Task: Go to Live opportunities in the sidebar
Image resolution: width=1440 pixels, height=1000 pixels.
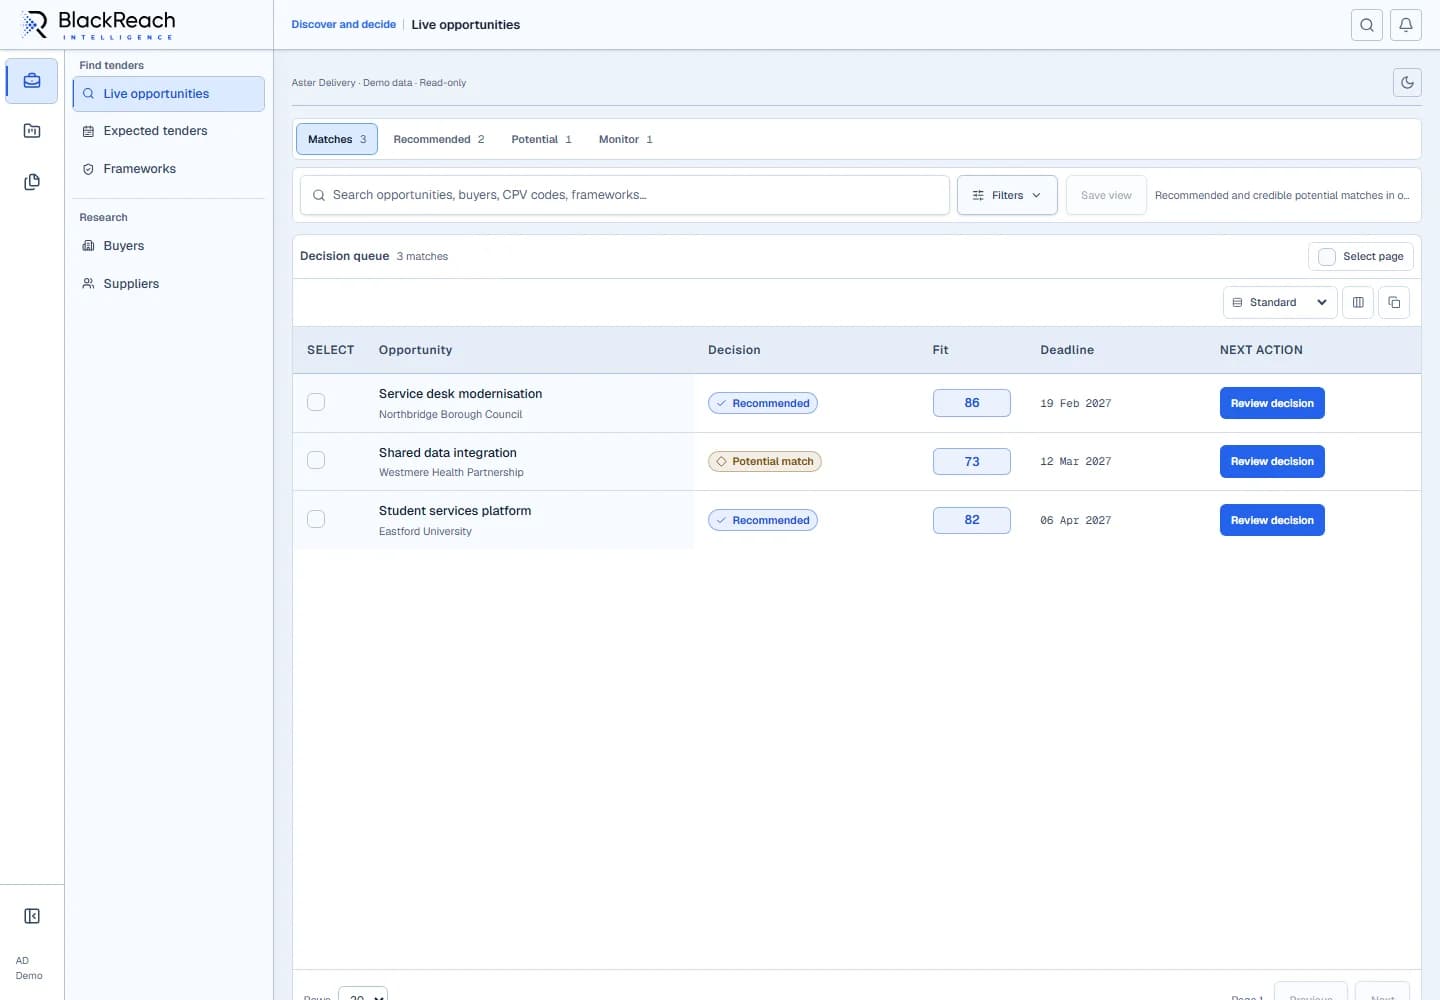Action: click(x=168, y=94)
